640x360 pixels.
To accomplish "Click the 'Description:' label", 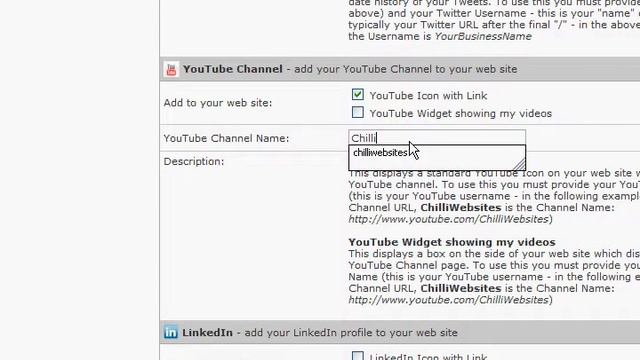I will pos(194,162).
